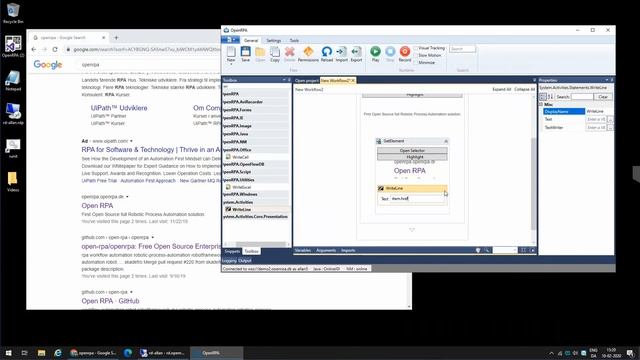Viewport: 640px width, 360px height.
Task: Click the Export icon
Action: pos(356,52)
